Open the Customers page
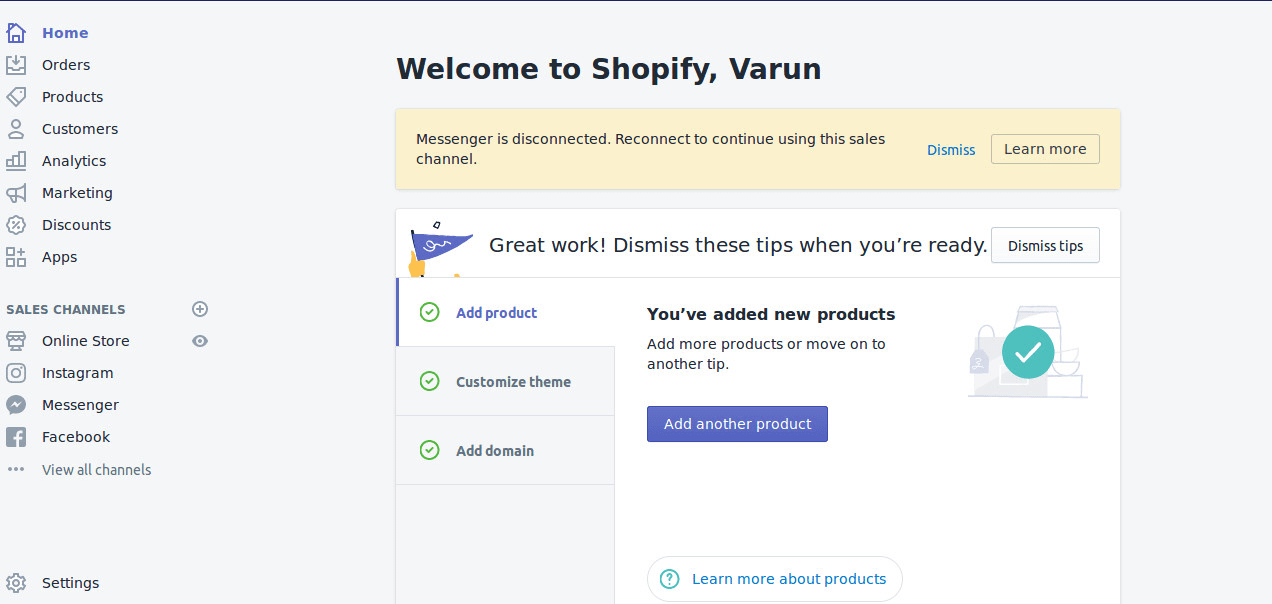1272x604 pixels. [x=80, y=129]
